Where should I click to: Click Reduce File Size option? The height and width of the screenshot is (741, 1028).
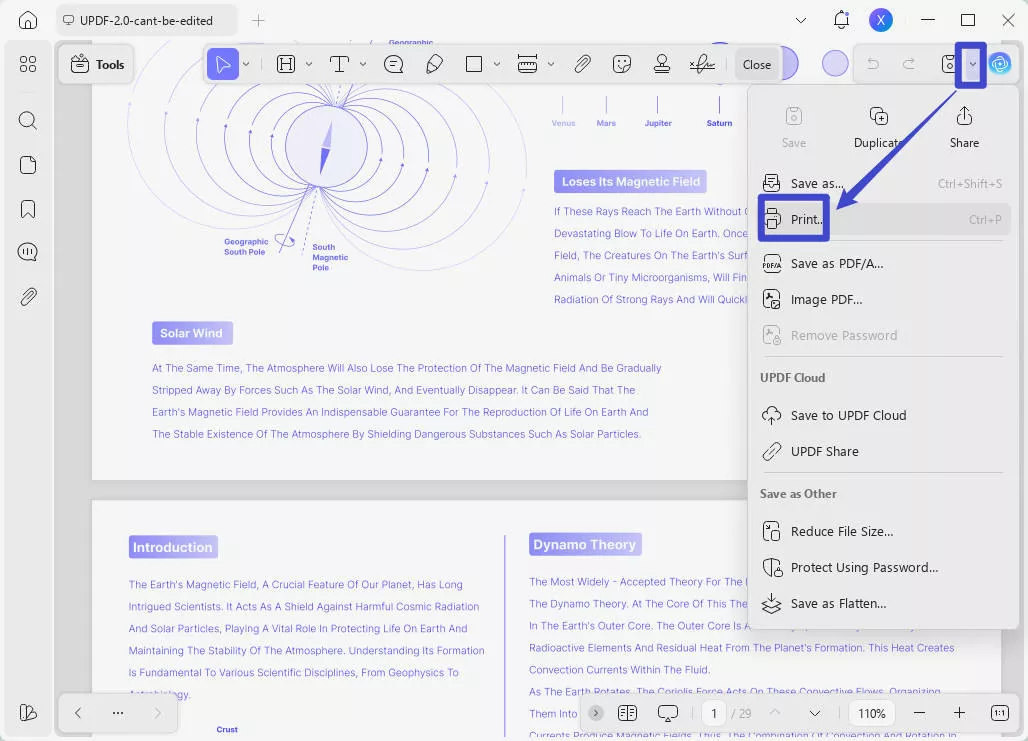841,531
